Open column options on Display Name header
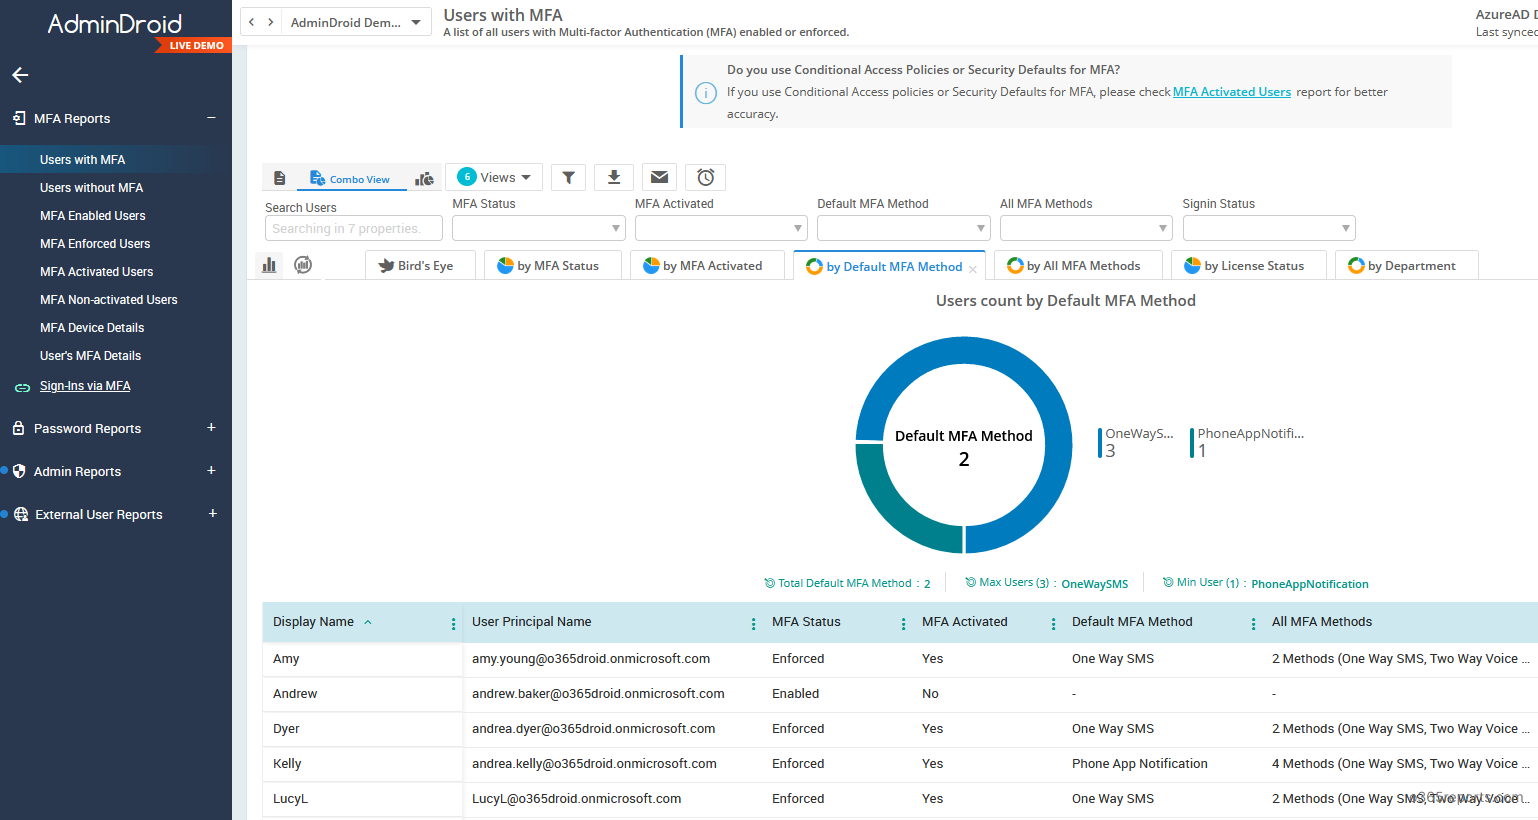 [453, 622]
